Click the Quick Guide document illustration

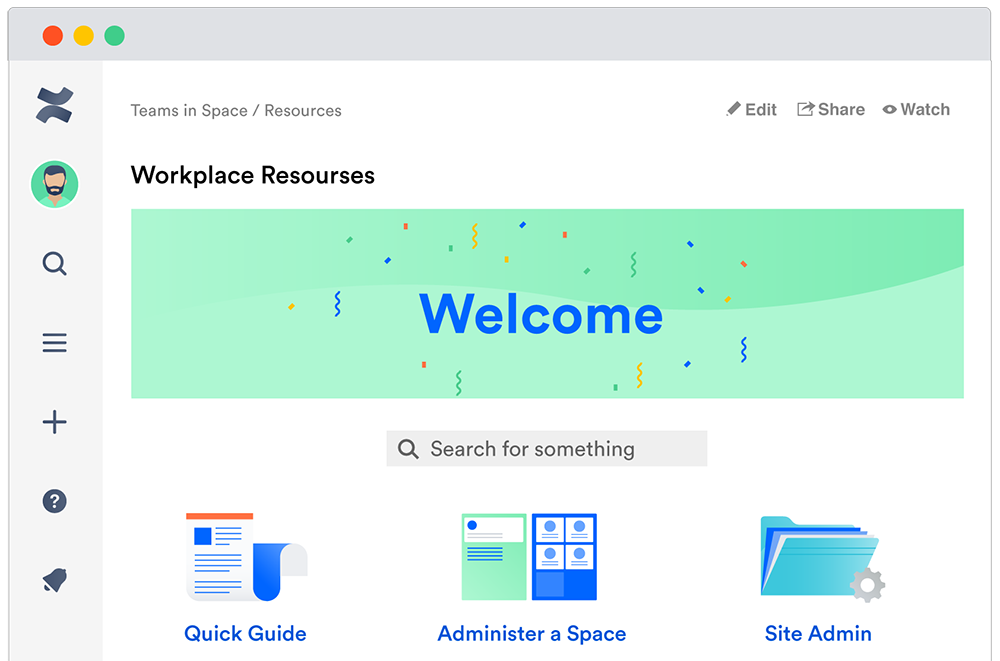point(246,557)
